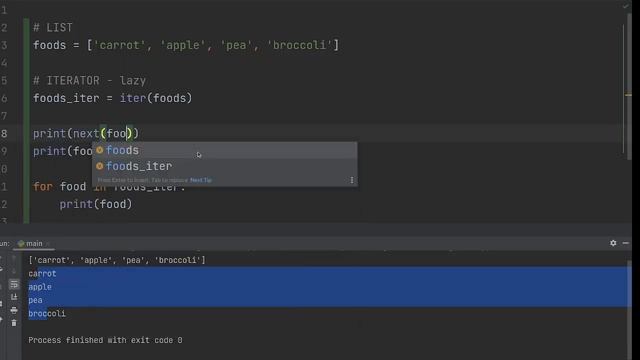
Task: Click 'carrot' string in foods list code
Action: coord(119,45)
